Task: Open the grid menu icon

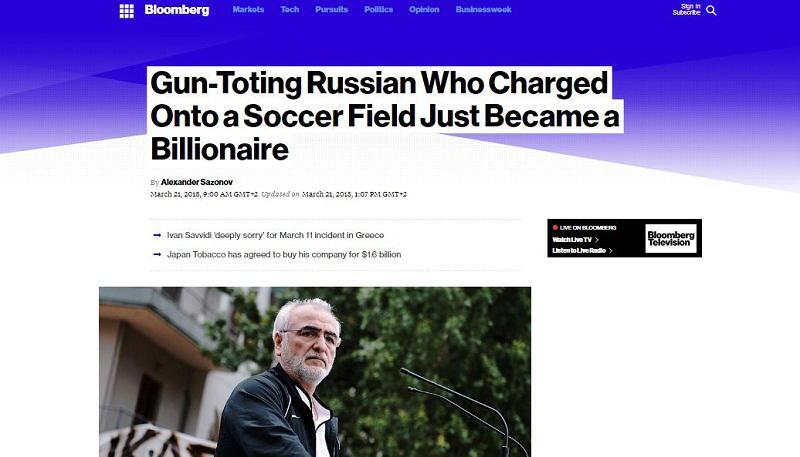Action: coord(126,11)
